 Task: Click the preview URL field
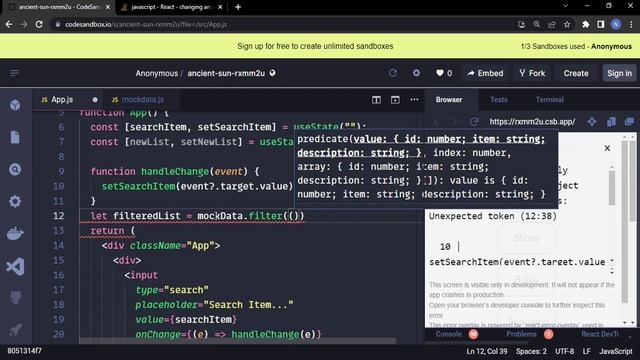[532, 122]
